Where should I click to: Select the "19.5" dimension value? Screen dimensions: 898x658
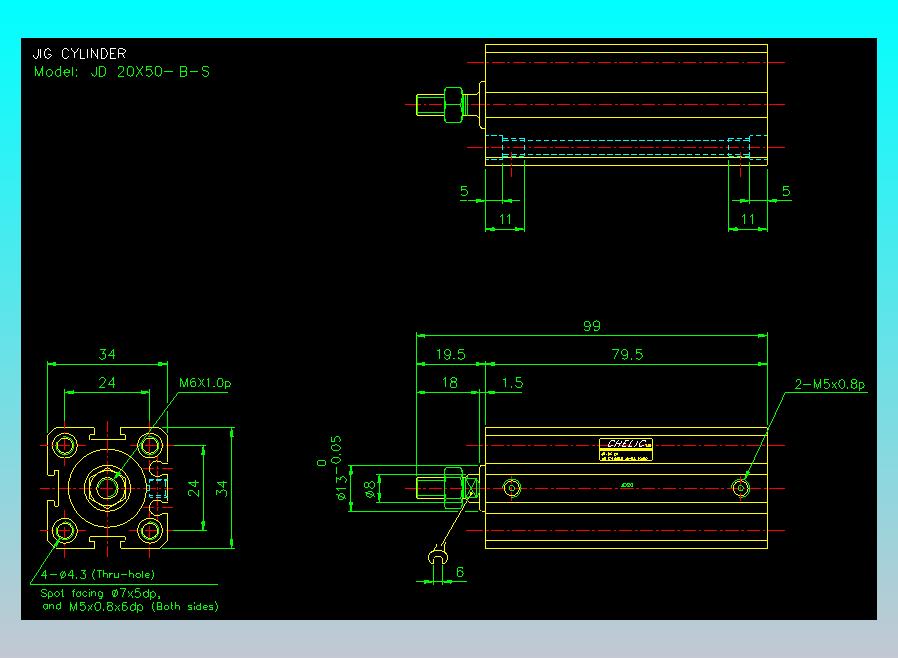click(450, 354)
